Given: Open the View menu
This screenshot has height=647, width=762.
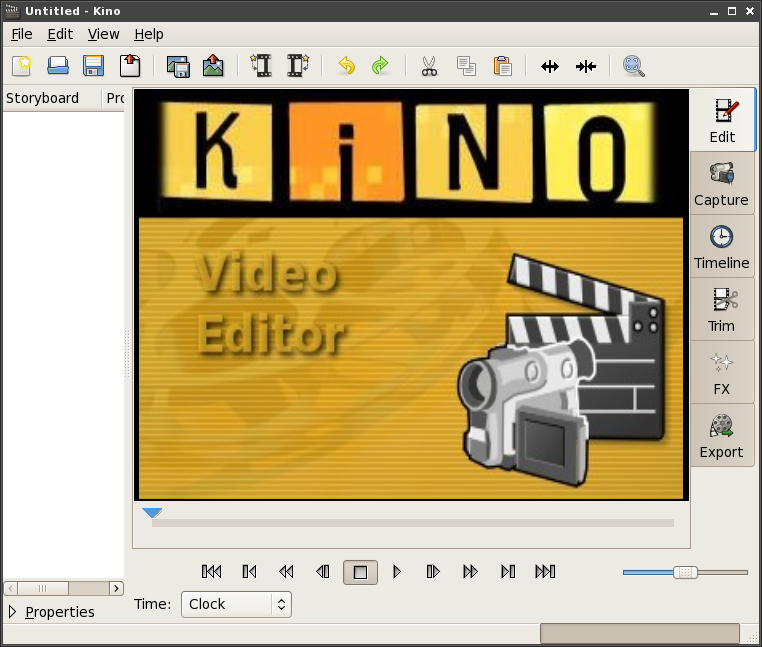Looking at the screenshot, I should 104,34.
